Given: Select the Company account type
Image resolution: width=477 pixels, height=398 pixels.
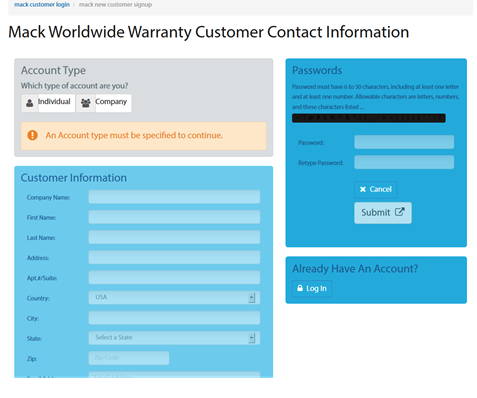Looking at the screenshot, I should point(104,103).
